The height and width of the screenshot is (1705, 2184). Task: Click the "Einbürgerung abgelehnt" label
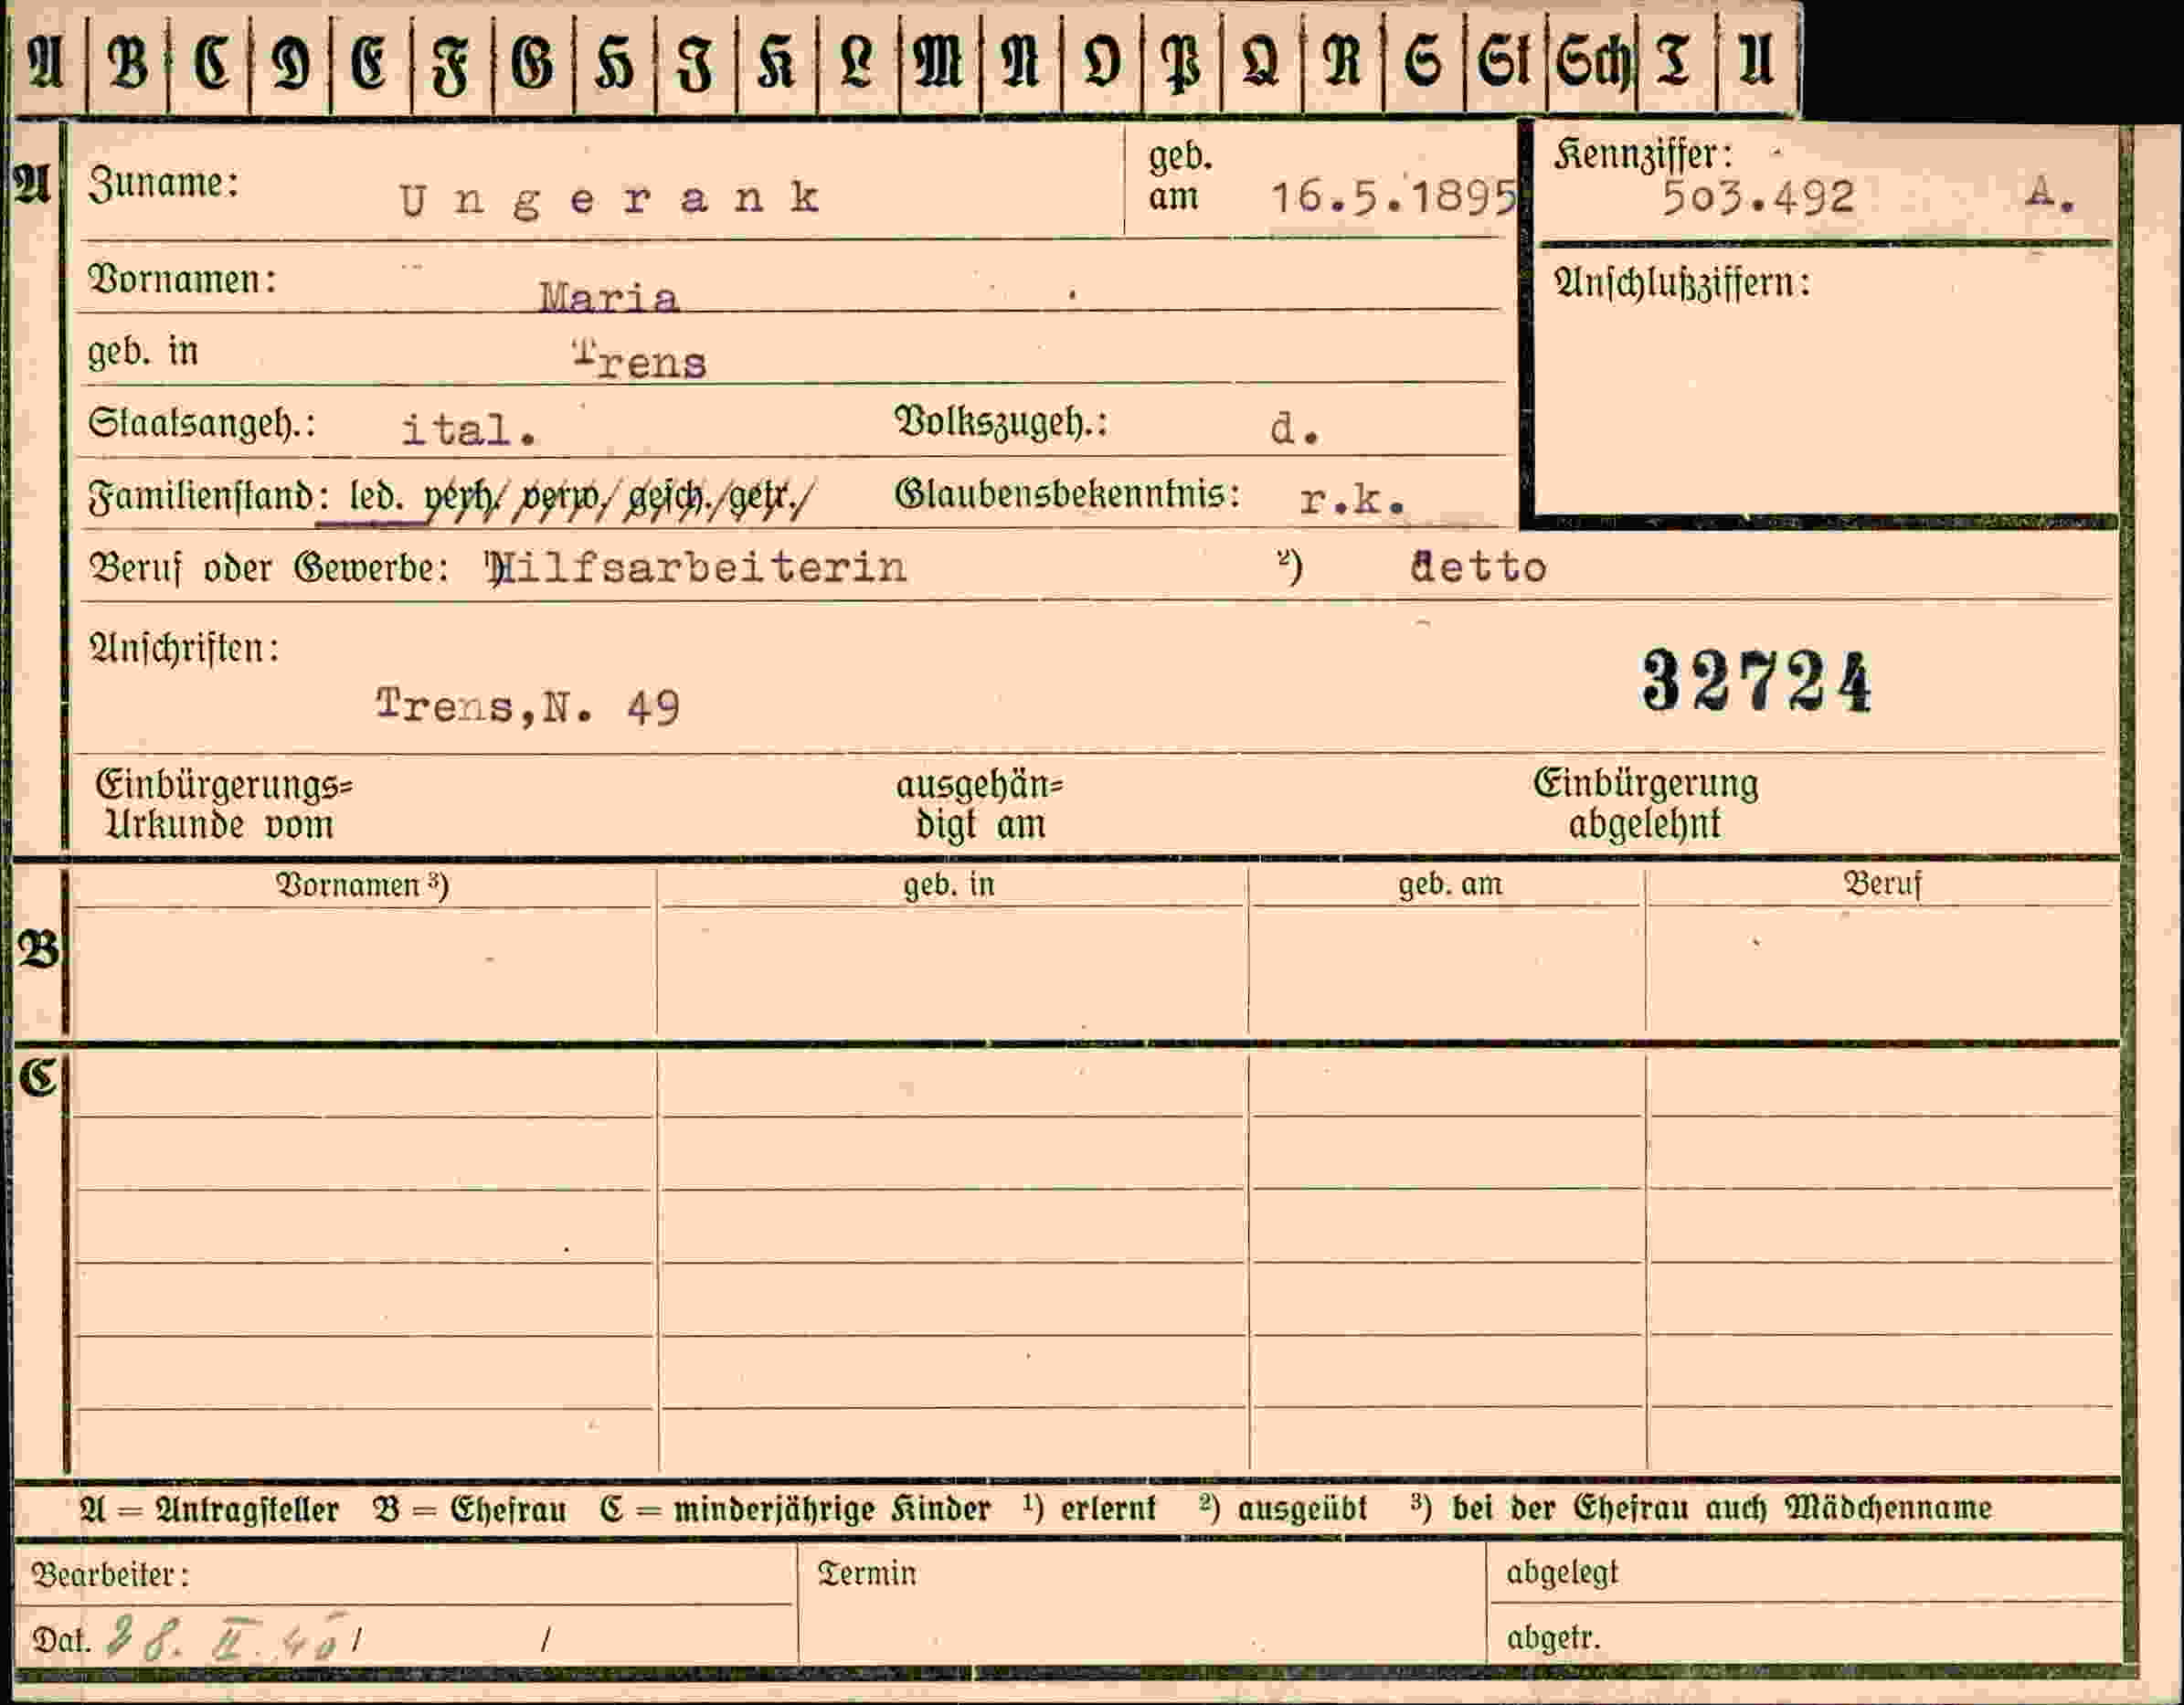point(1646,803)
